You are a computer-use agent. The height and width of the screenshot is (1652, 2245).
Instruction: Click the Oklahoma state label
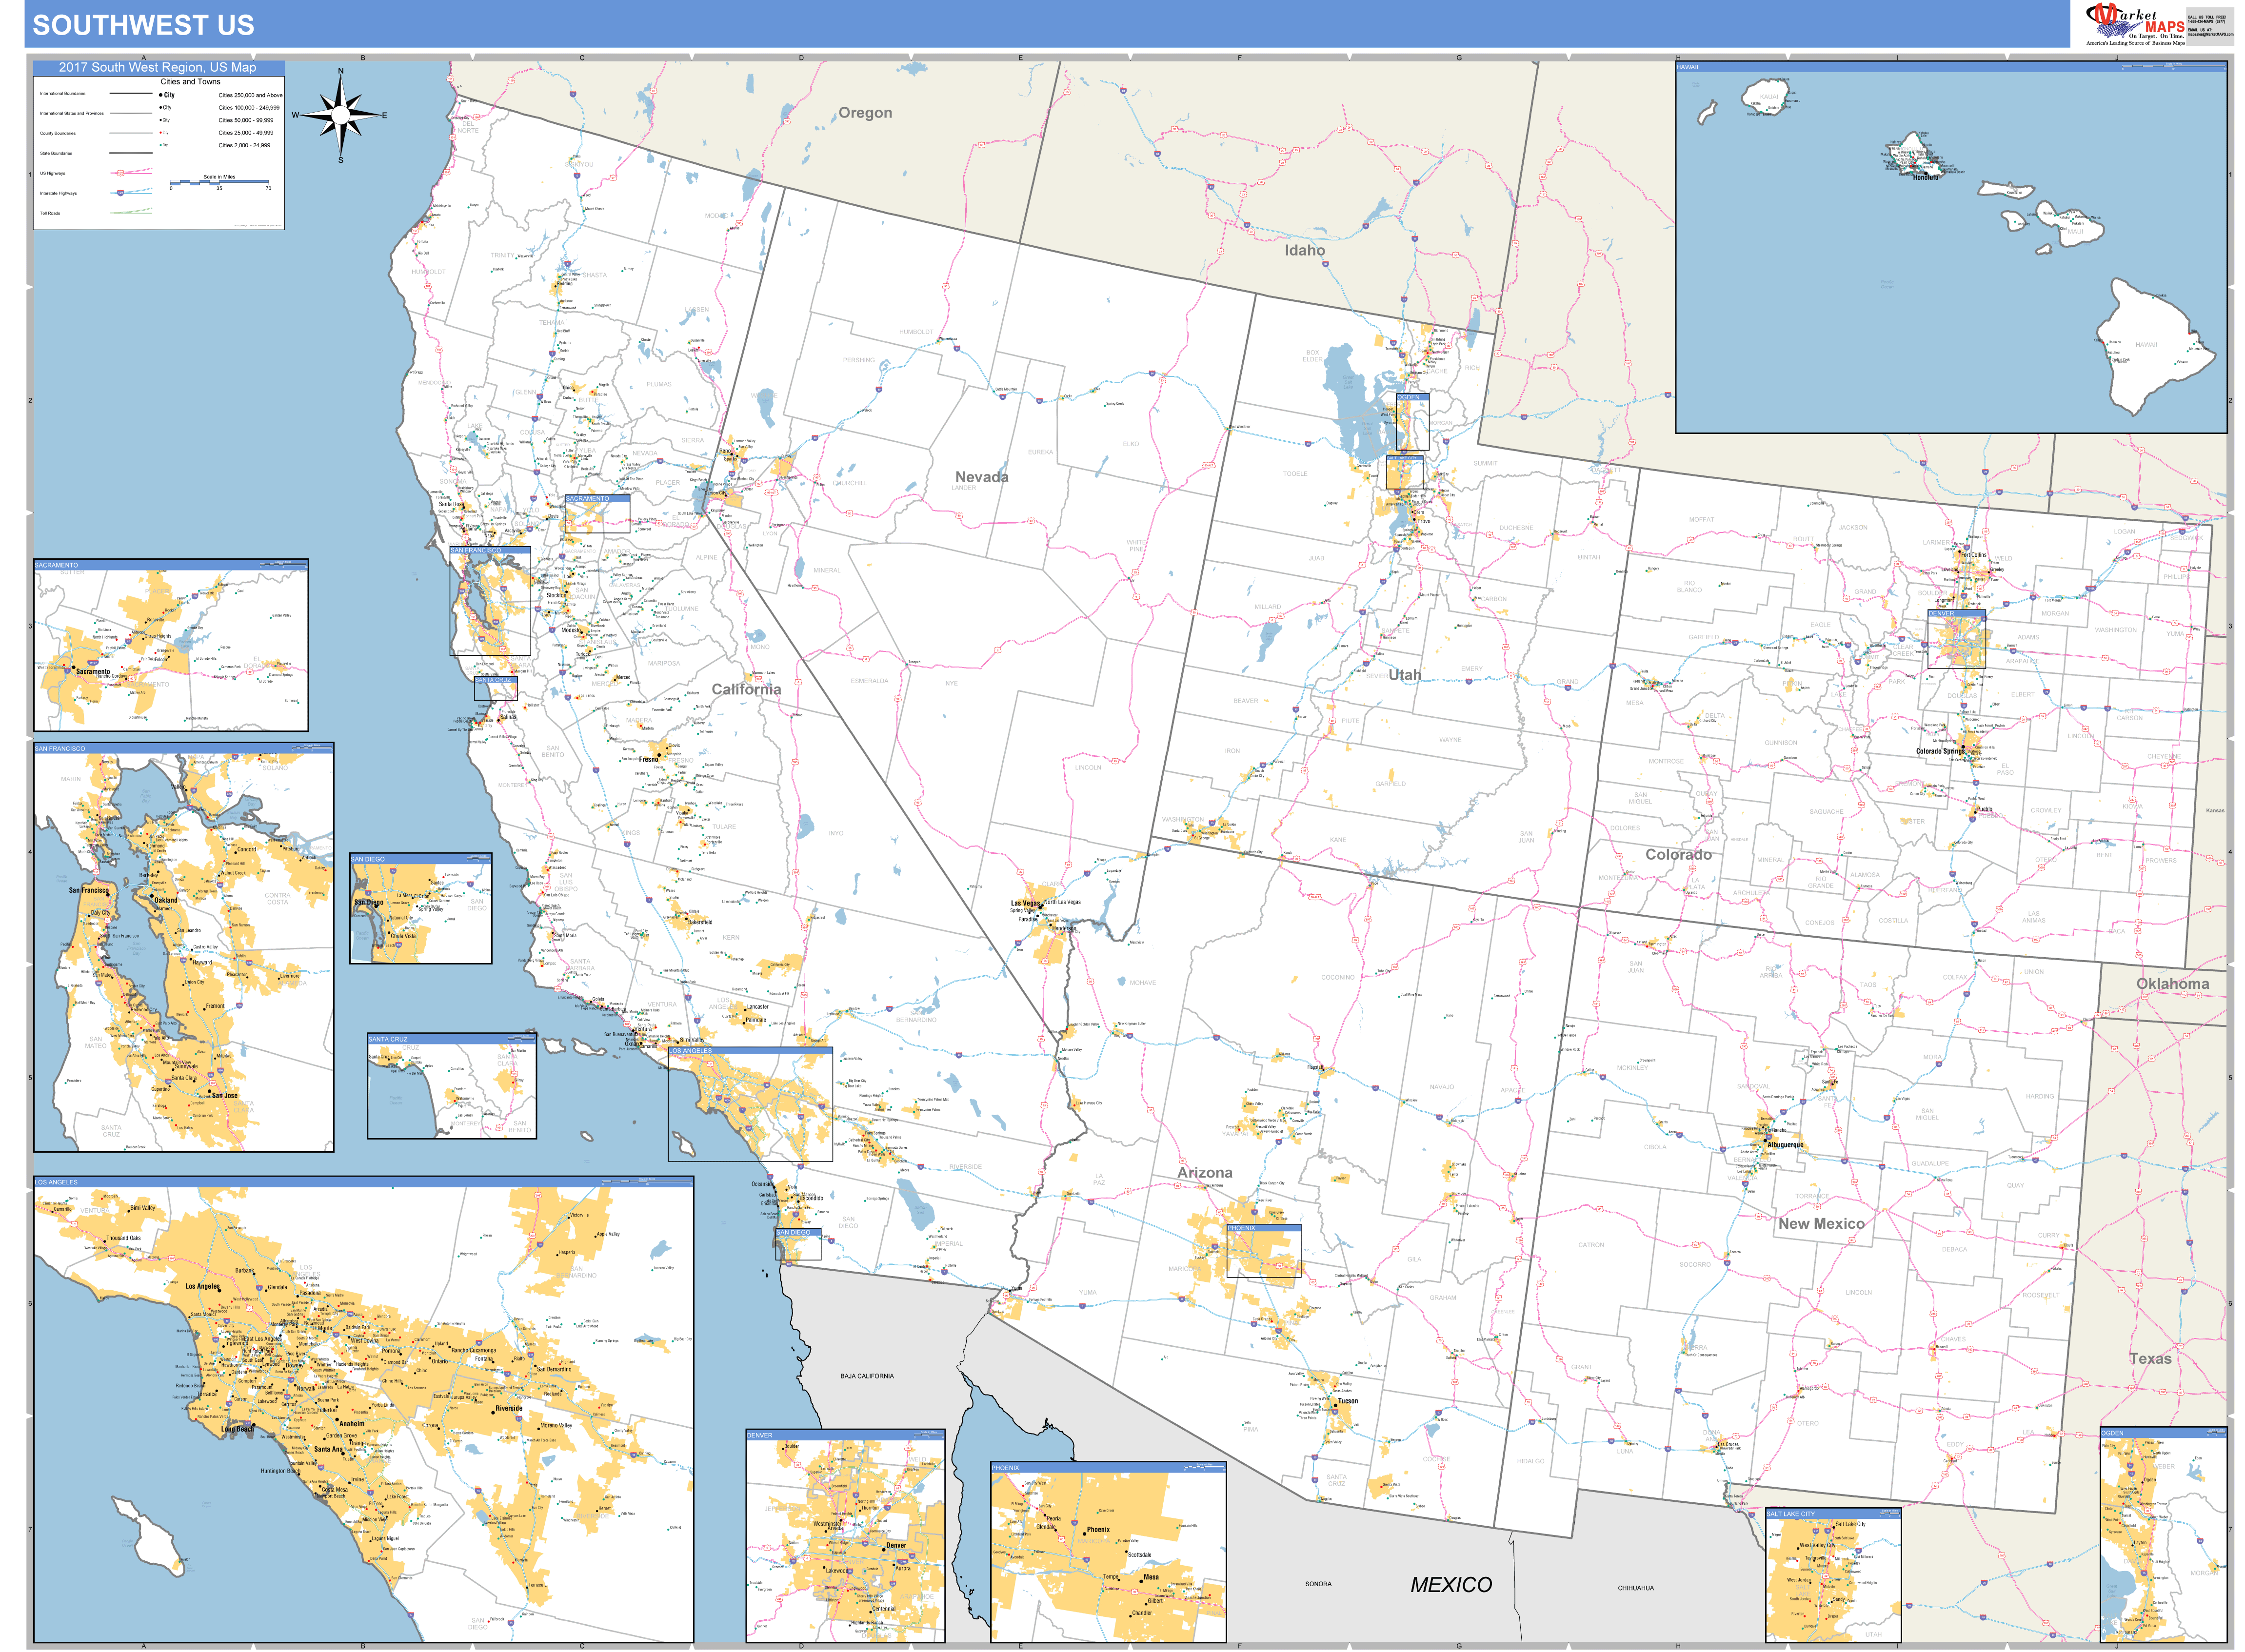(x=2172, y=983)
